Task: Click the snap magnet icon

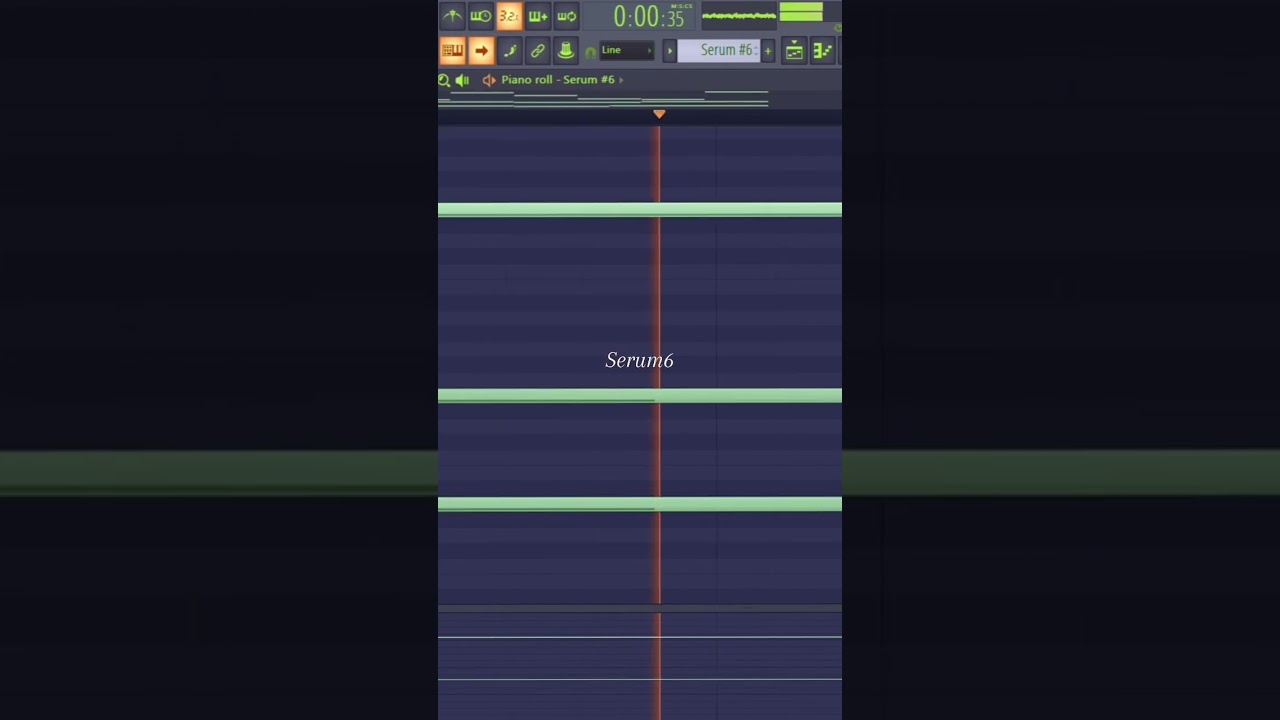Action: click(590, 51)
